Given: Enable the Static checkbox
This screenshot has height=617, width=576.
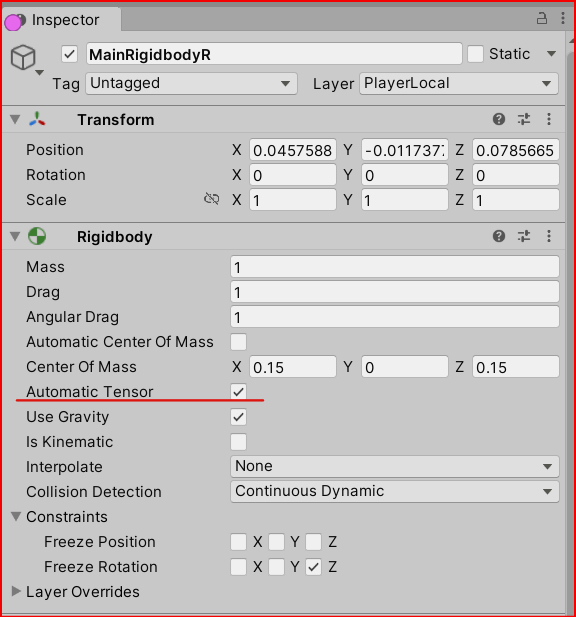Looking at the screenshot, I should (475, 54).
